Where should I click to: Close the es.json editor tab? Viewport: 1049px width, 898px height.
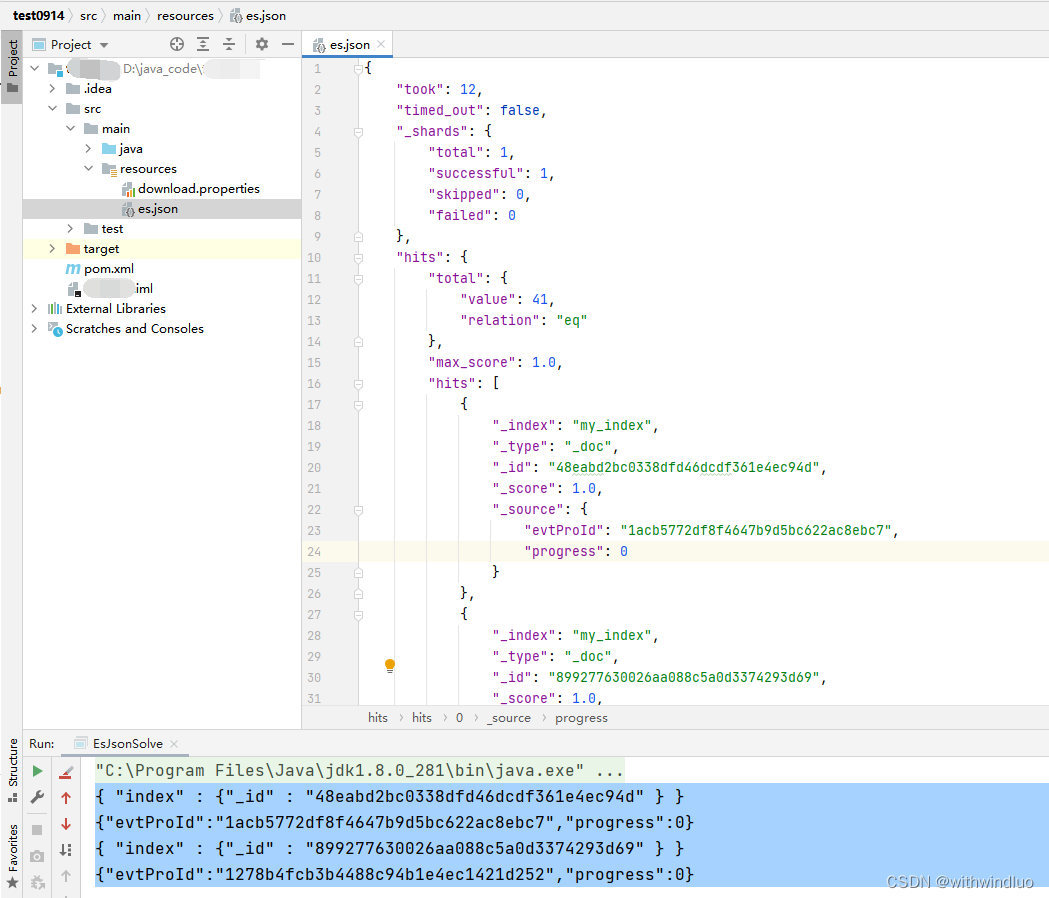(381, 44)
